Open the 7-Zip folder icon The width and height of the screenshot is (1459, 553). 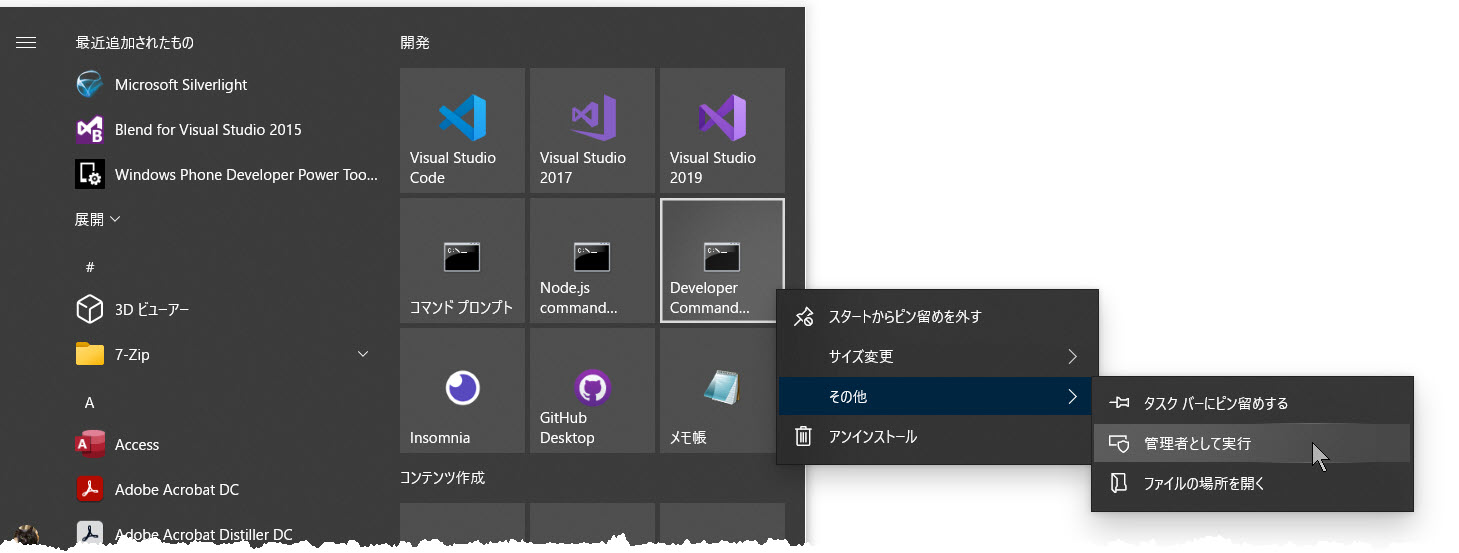tap(90, 354)
